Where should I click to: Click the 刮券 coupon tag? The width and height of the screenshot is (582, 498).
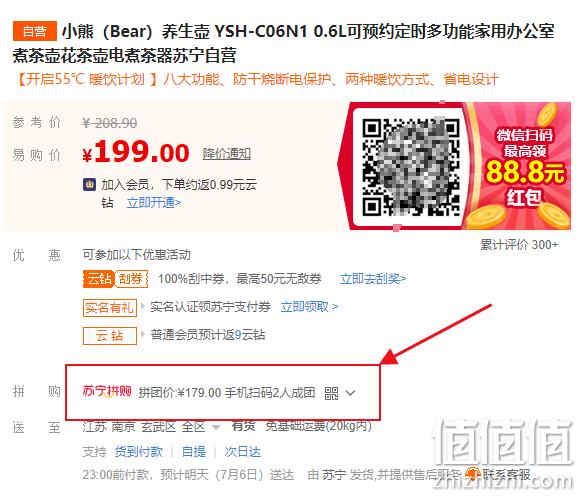pyautogui.click(x=131, y=279)
